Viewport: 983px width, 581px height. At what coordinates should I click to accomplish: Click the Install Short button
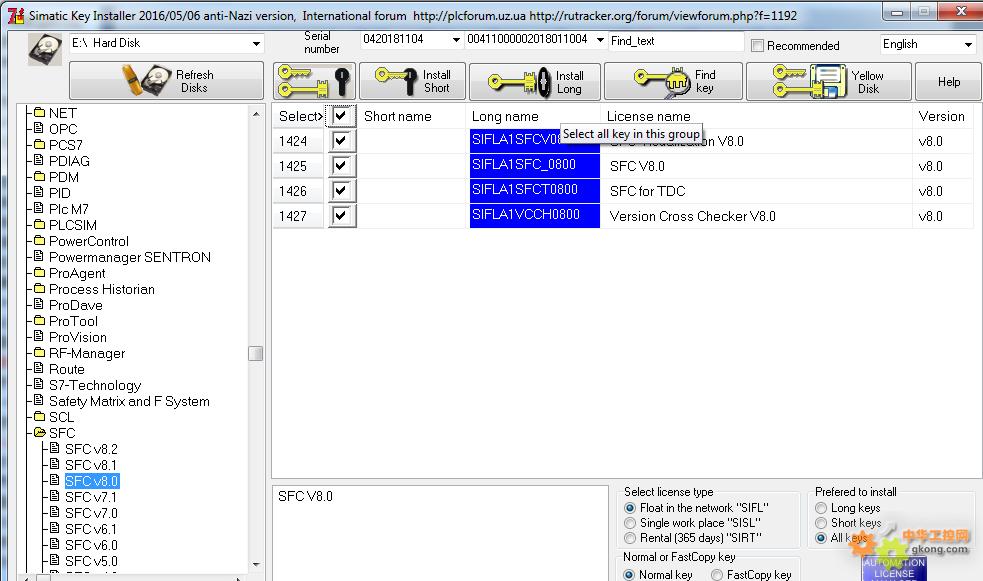413,81
